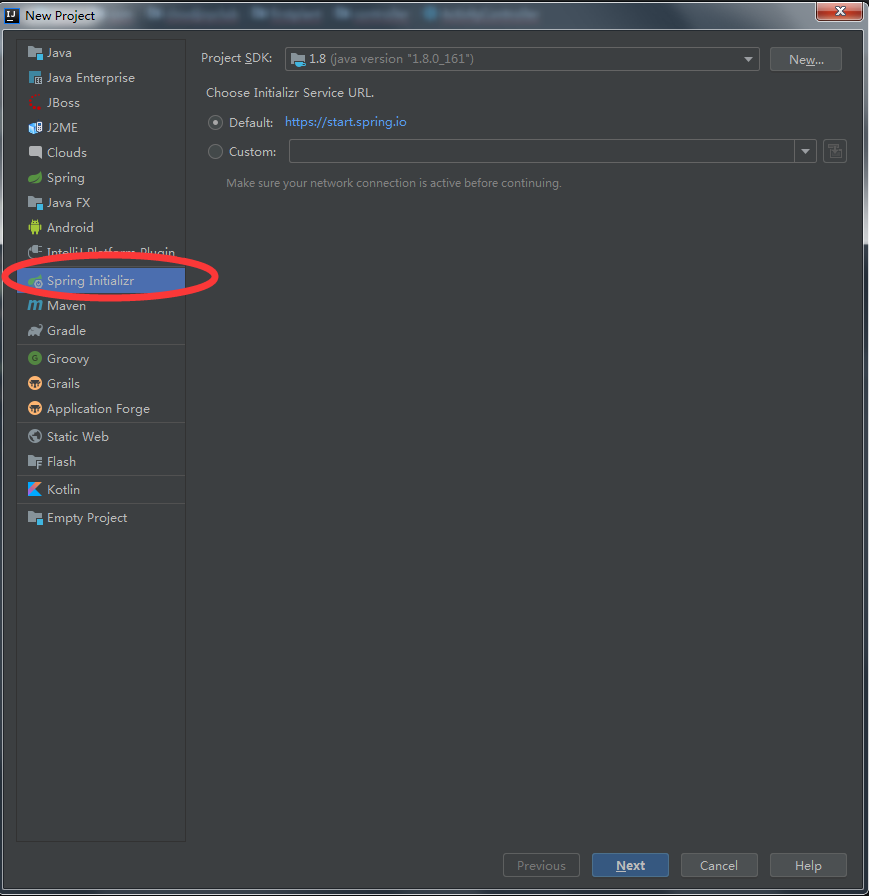869x896 pixels.
Task: Click the Java FX folder icon
Action: (35, 202)
